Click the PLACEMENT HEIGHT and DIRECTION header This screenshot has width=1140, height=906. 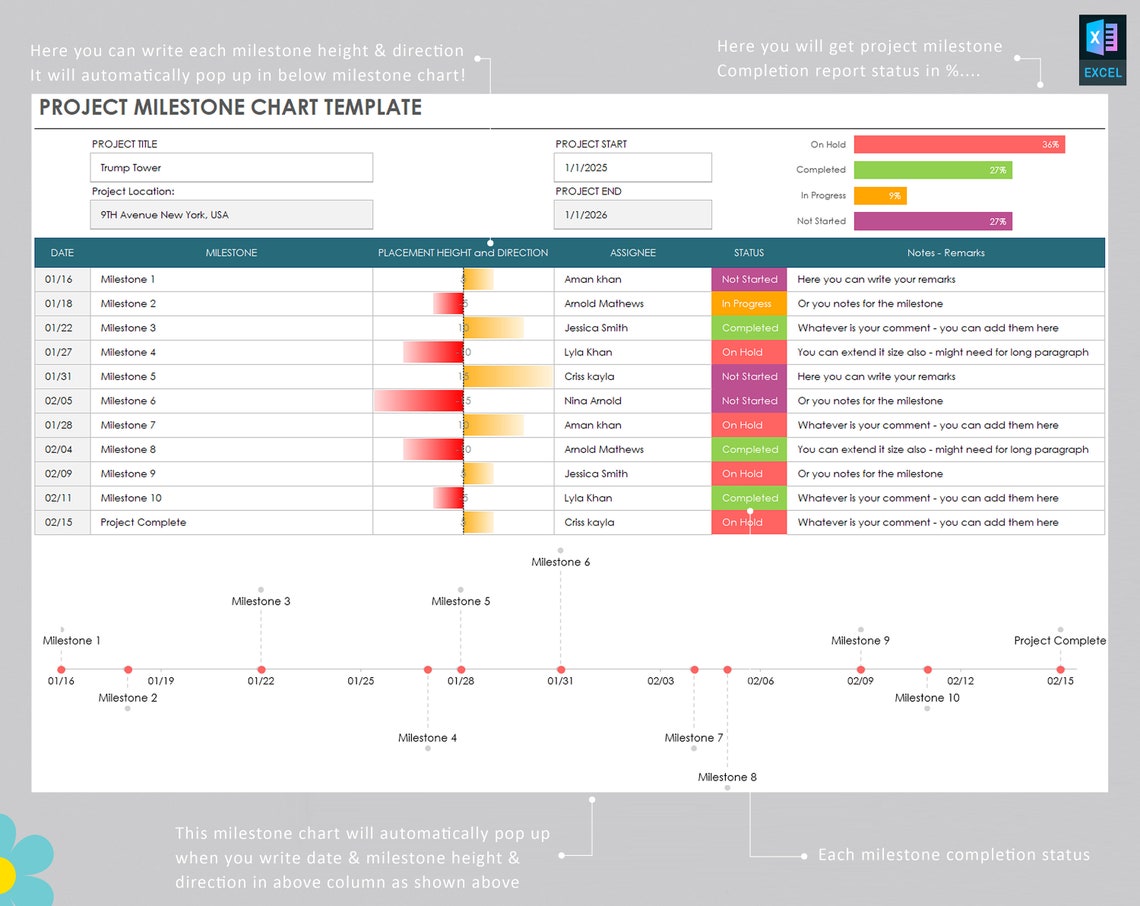pos(461,253)
